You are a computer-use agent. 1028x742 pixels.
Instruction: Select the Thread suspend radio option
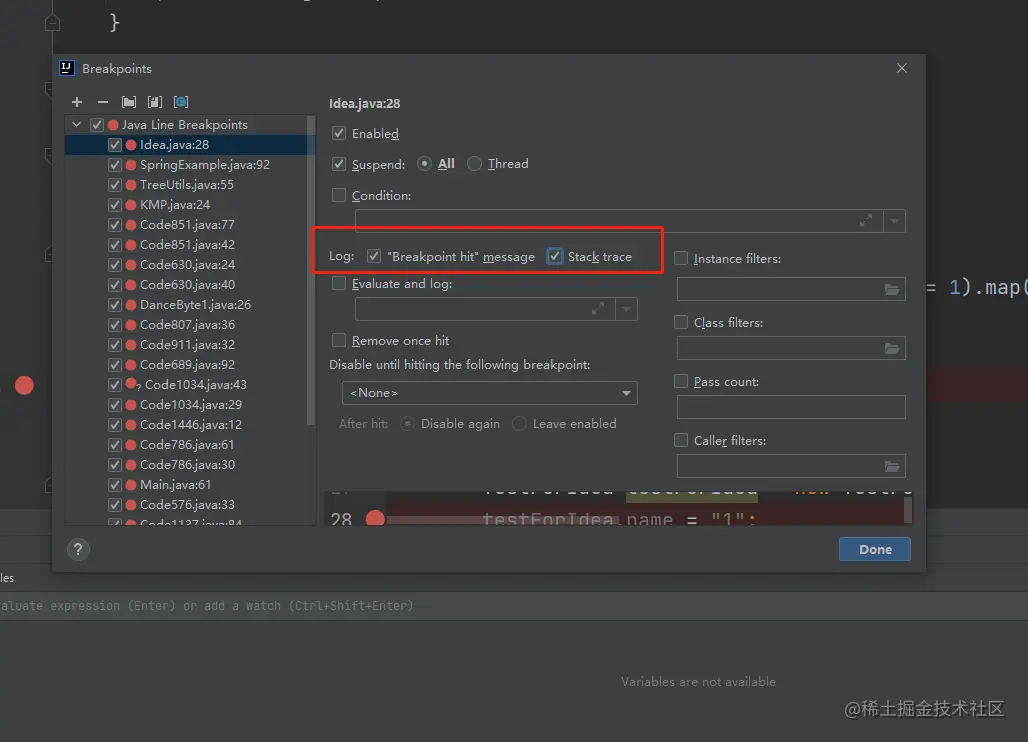[475, 164]
